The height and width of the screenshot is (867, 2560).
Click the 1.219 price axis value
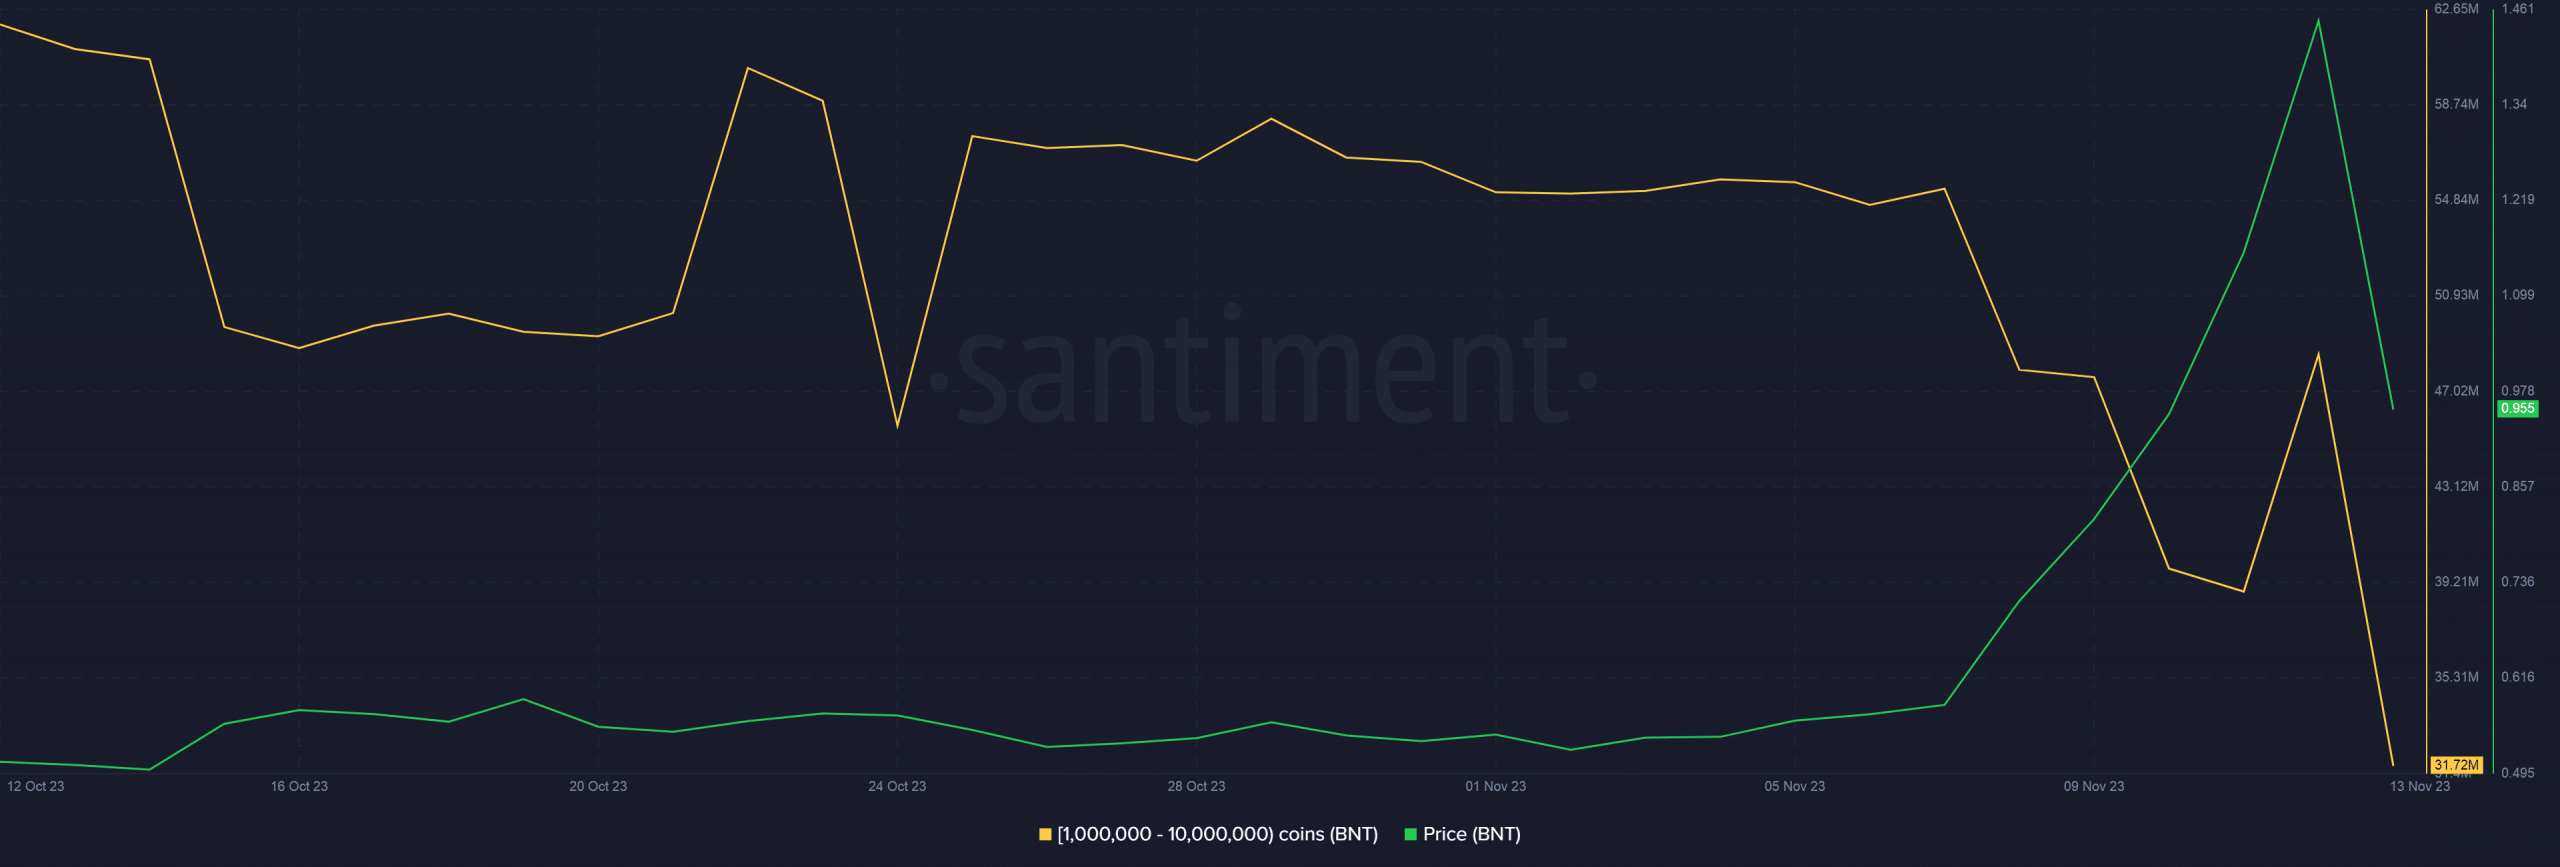point(2517,200)
